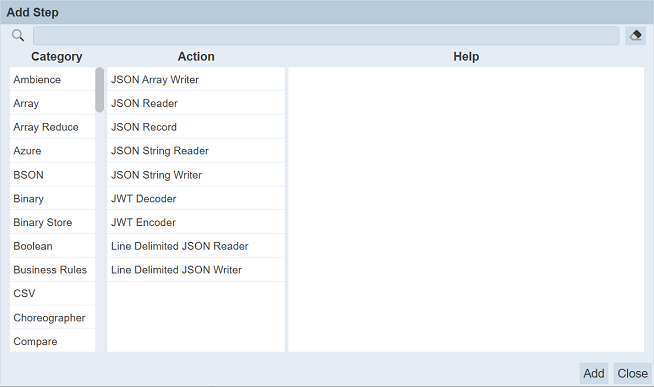Select the JSON String Reader action
Screen dimensions: 654x387
(x=196, y=151)
